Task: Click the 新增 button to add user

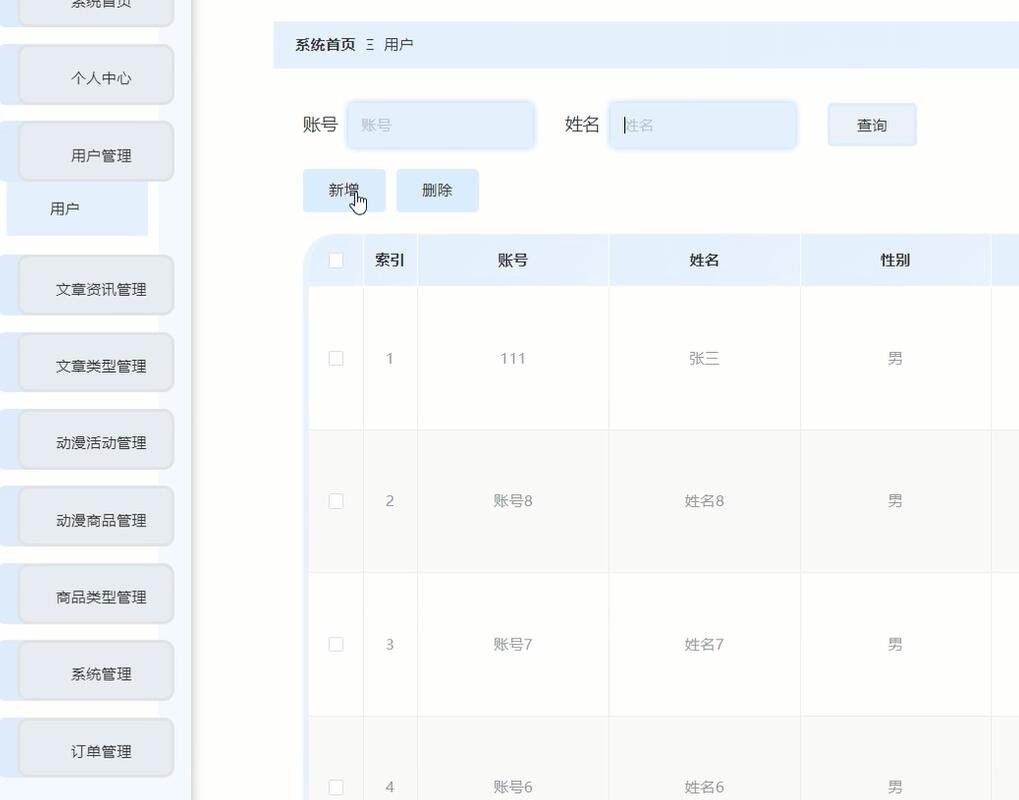Action: (343, 190)
